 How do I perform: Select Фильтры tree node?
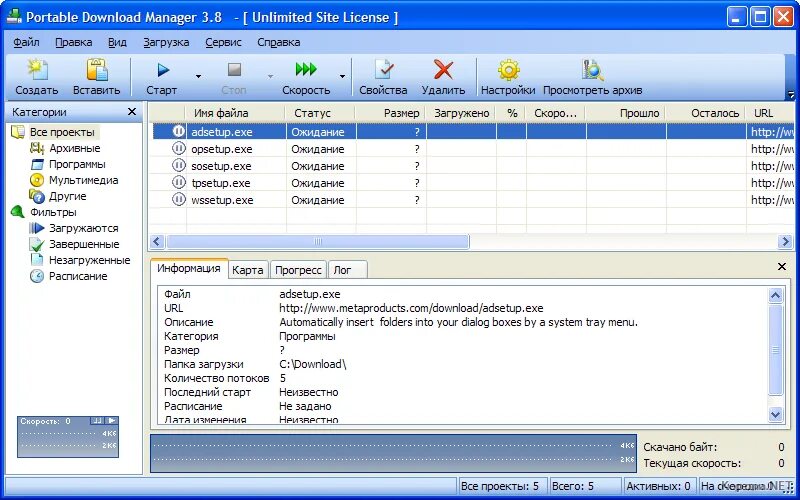coord(53,212)
